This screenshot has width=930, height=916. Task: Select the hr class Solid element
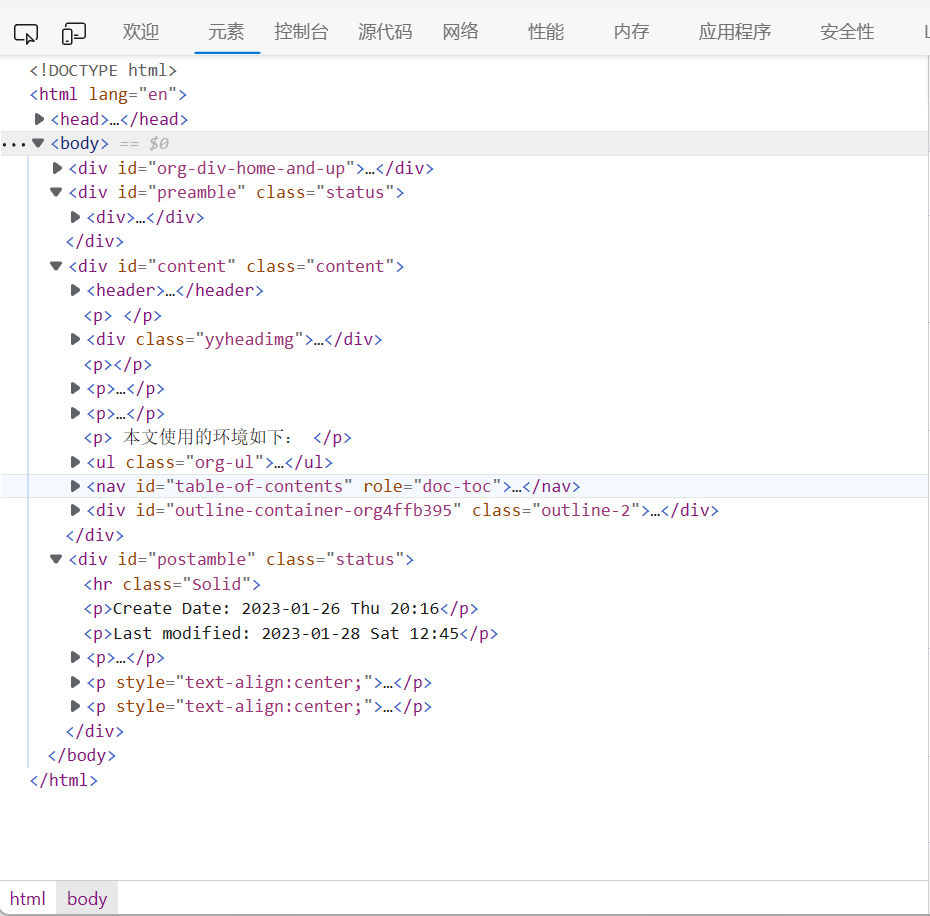click(x=172, y=584)
